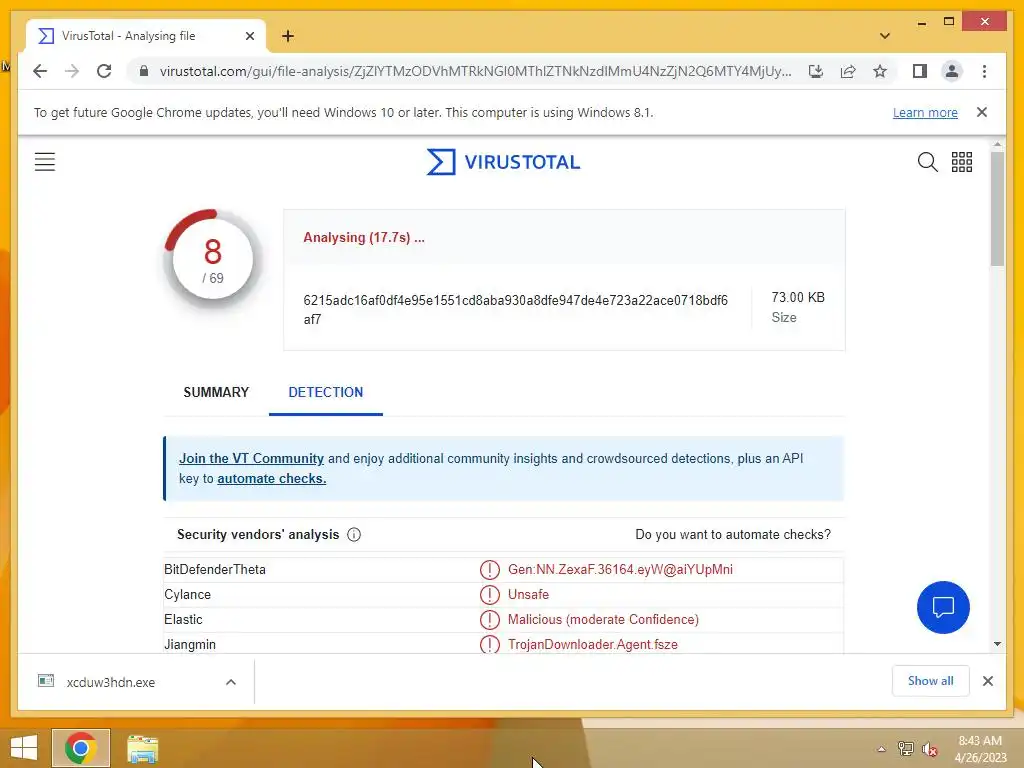Click Do you want to automate checks?

click(x=733, y=535)
